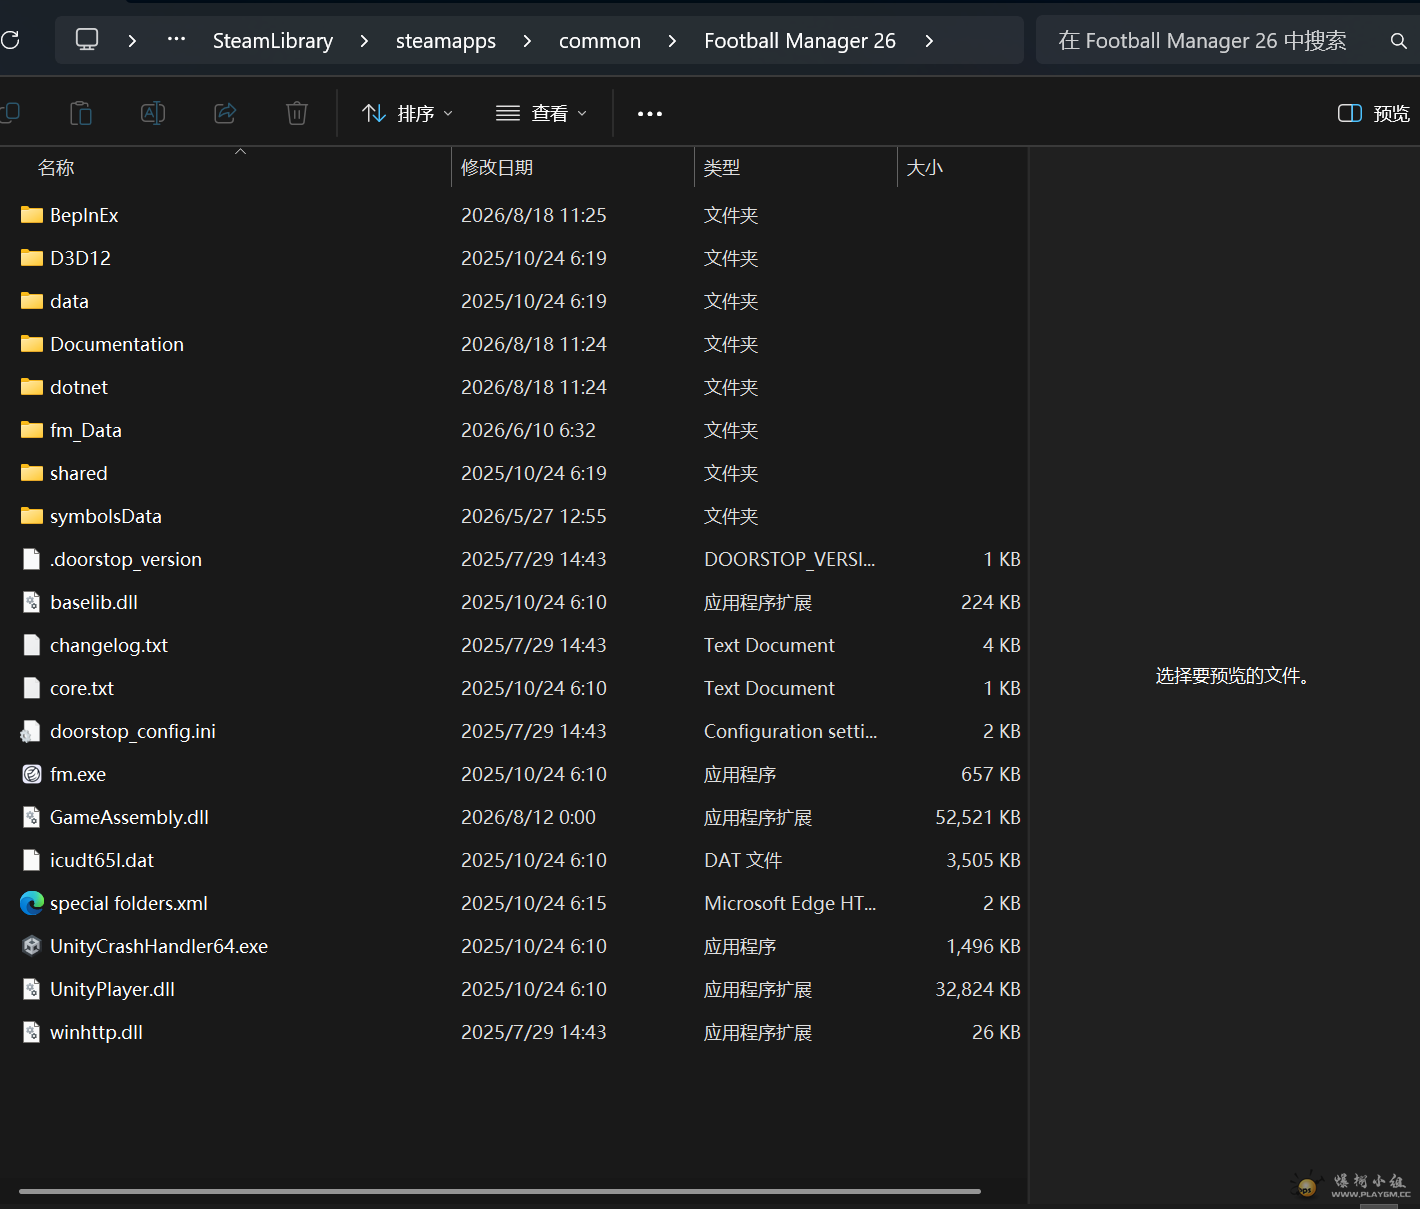The width and height of the screenshot is (1420, 1209).
Task: Select the changelog.txt file name
Action: [x=109, y=645]
